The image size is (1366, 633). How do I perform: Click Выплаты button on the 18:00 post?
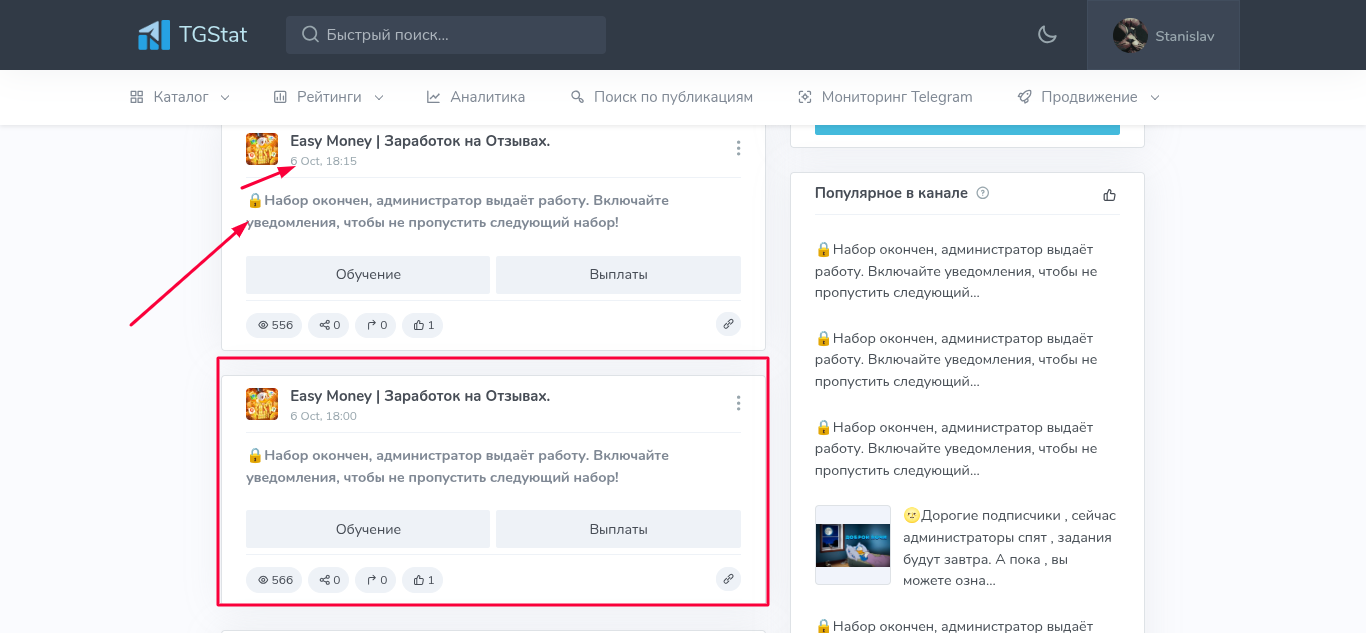point(619,529)
